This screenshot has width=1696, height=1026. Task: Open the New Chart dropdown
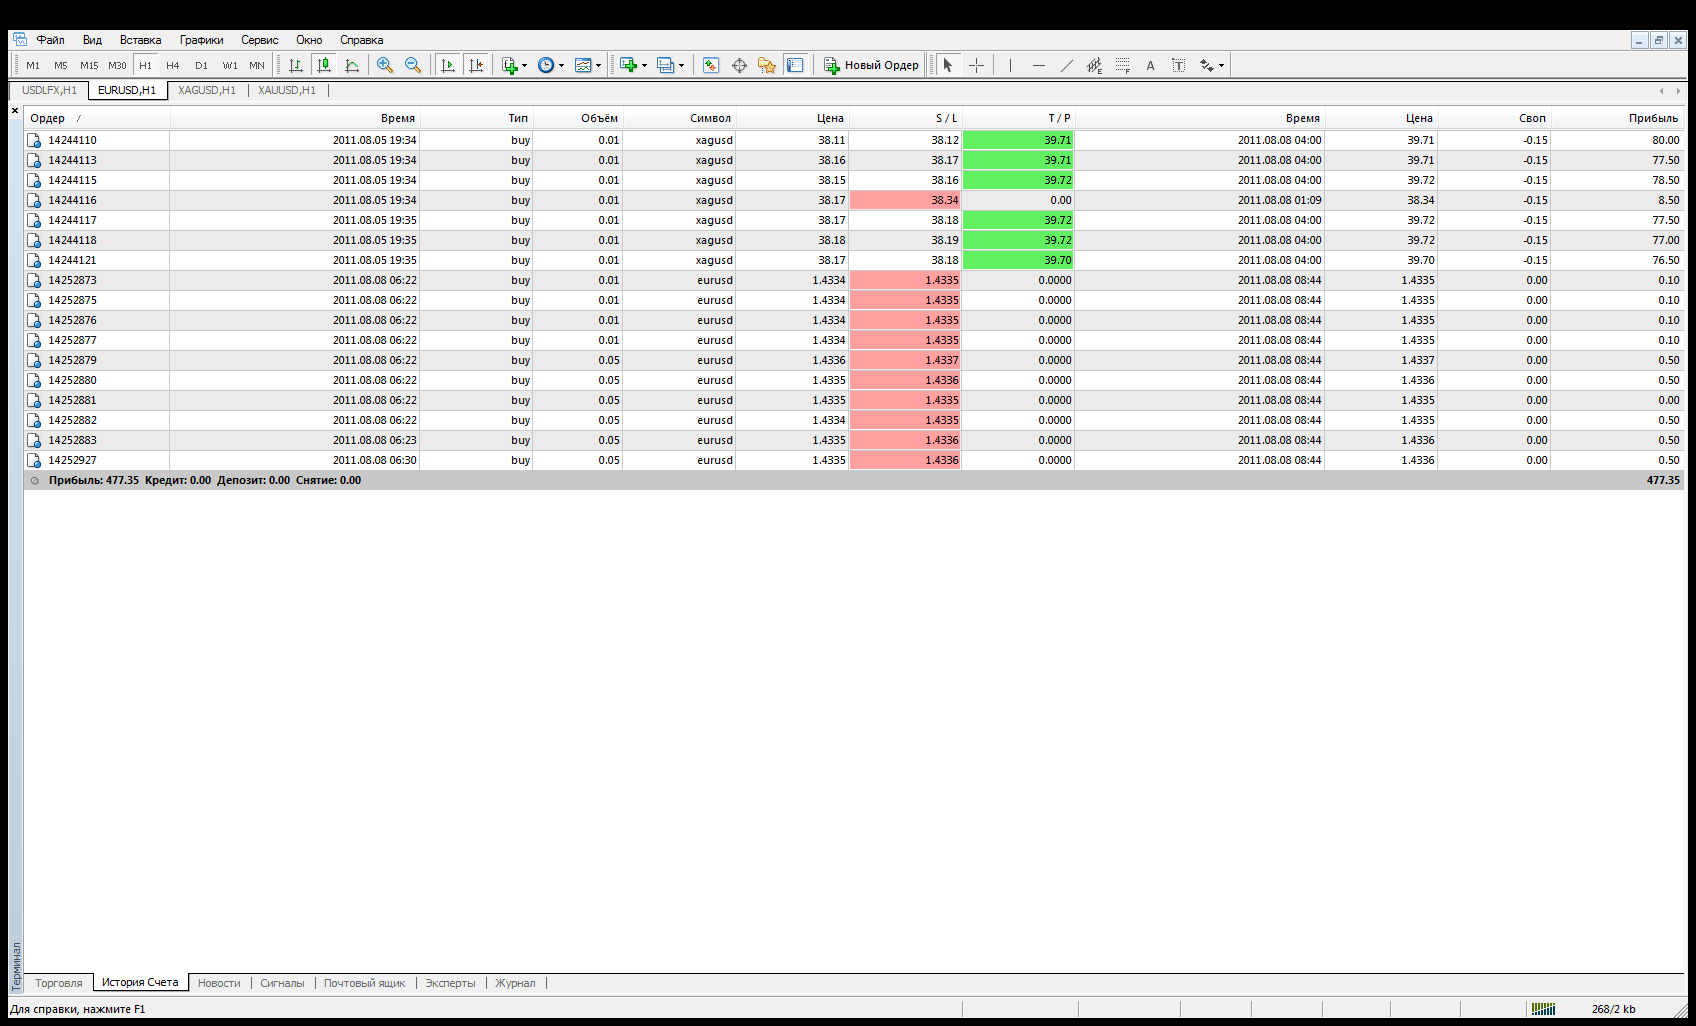click(x=633, y=65)
